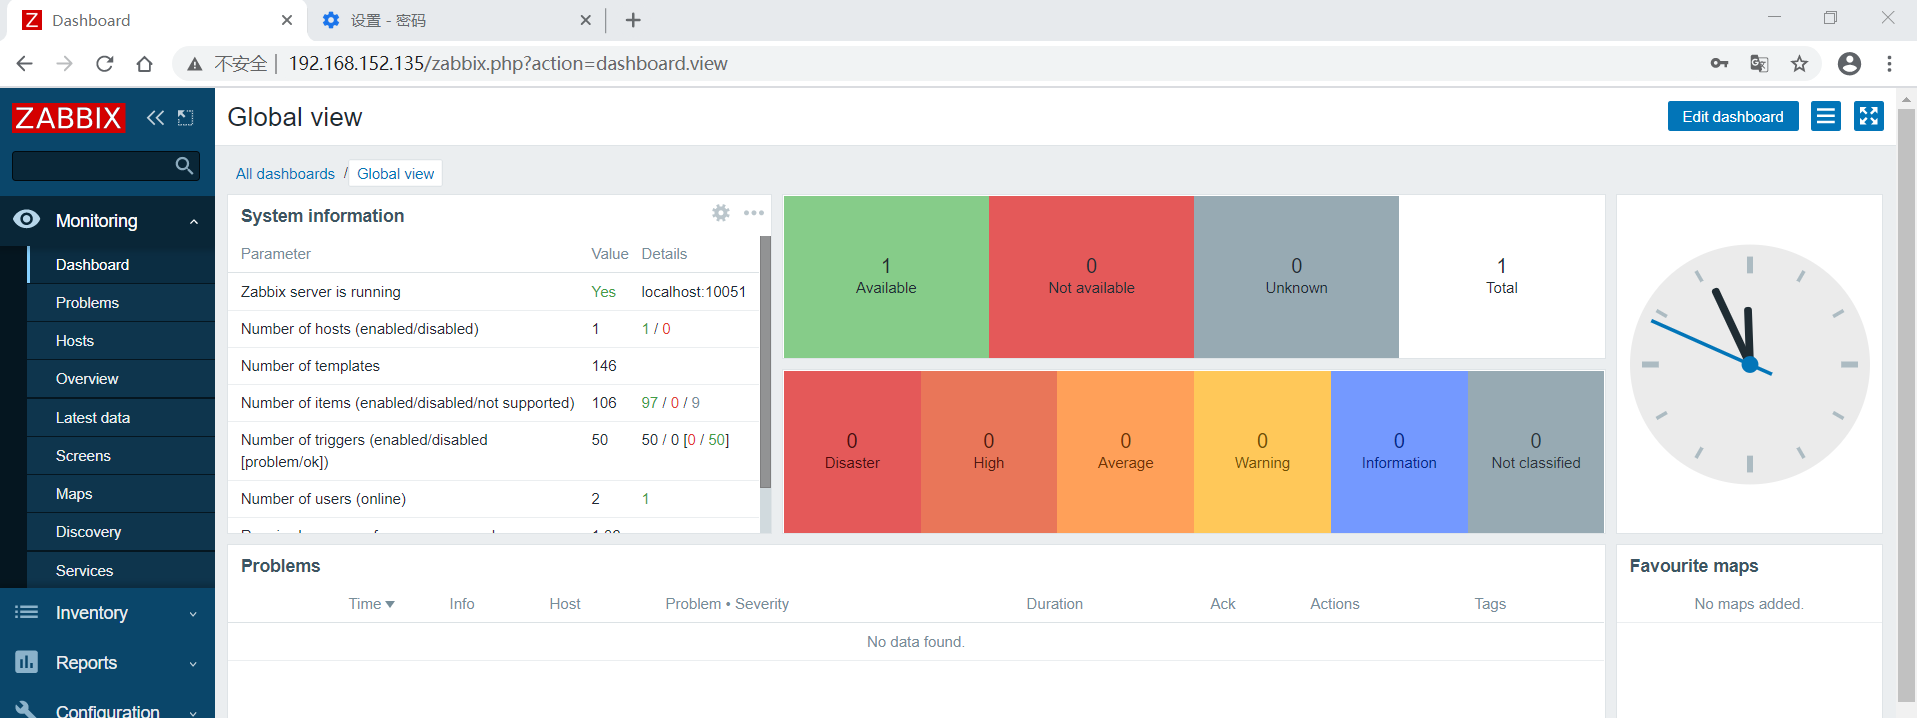Click the gray Unknown hosts tile
This screenshot has width=1917, height=718.
click(1296, 277)
